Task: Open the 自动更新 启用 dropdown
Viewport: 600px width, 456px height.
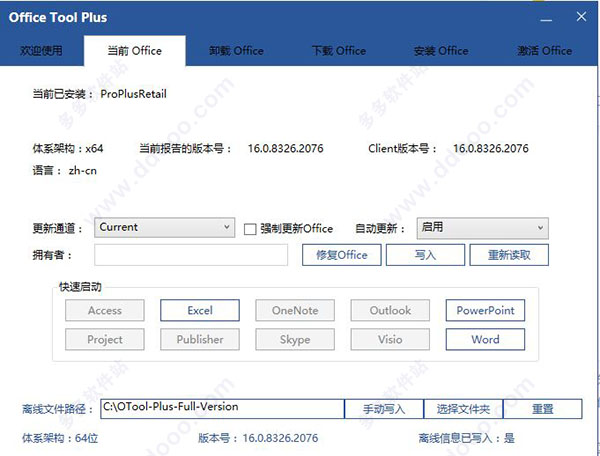Action: click(483, 228)
